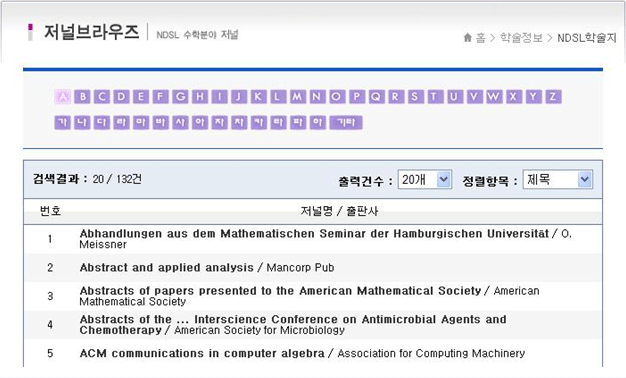Viewport: 626px width, 378px height.
Task: Filter journals by Korean 라 button
Action: pyautogui.click(x=121, y=123)
